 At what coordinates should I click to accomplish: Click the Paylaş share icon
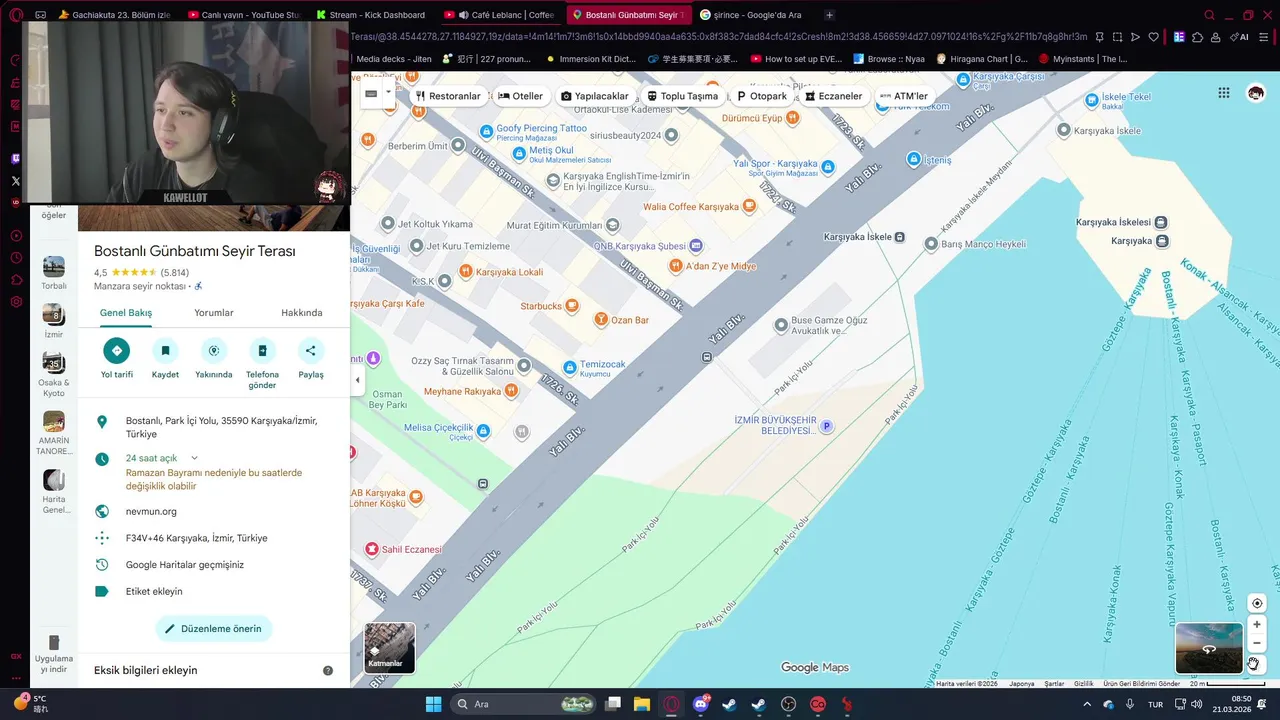click(311, 351)
